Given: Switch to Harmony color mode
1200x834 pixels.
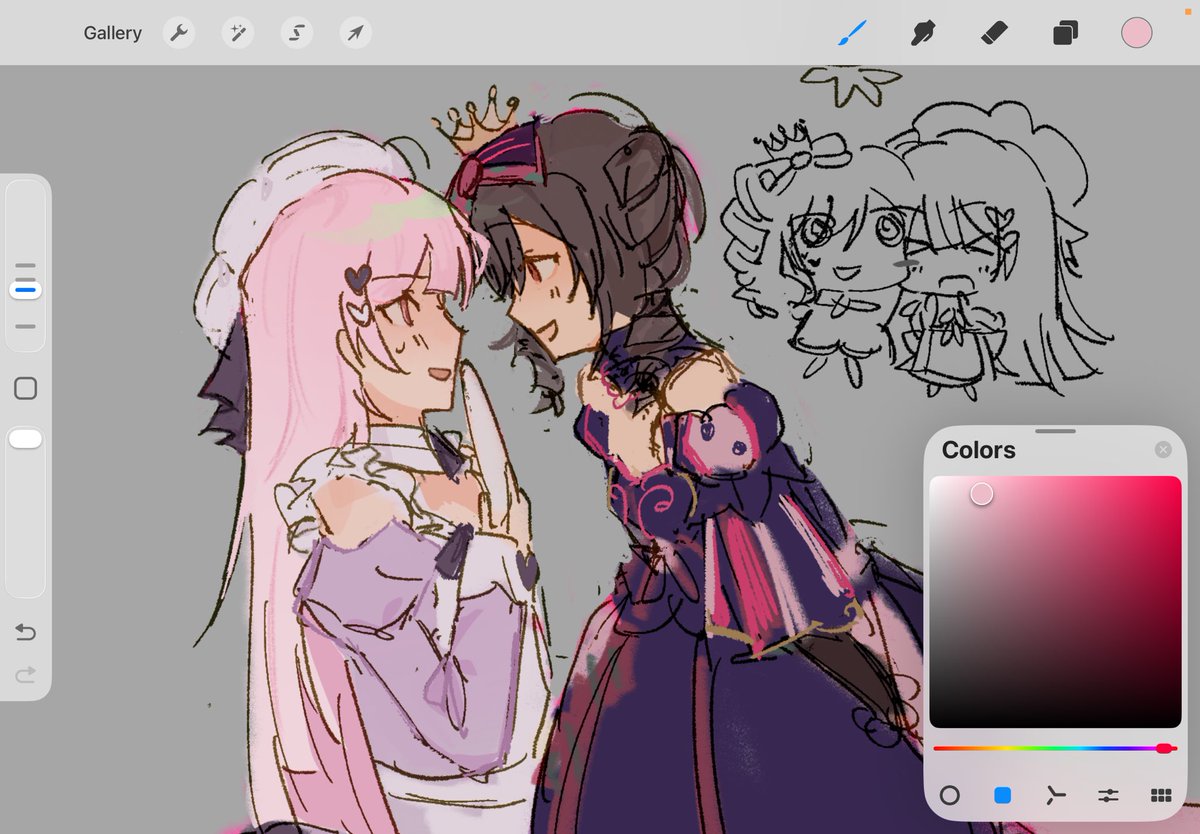Looking at the screenshot, I should point(1055,796).
